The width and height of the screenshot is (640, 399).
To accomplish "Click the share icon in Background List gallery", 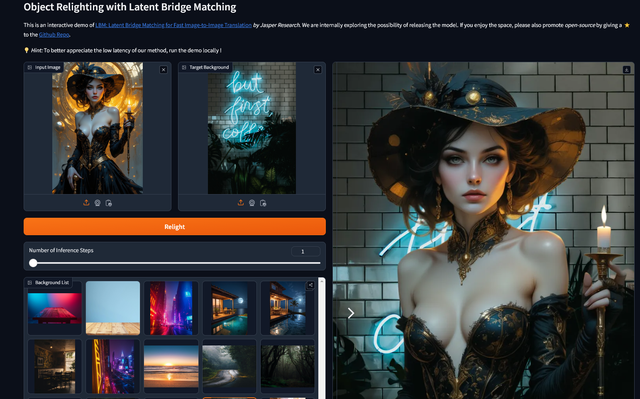I will pyautogui.click(x=310, y=285).
